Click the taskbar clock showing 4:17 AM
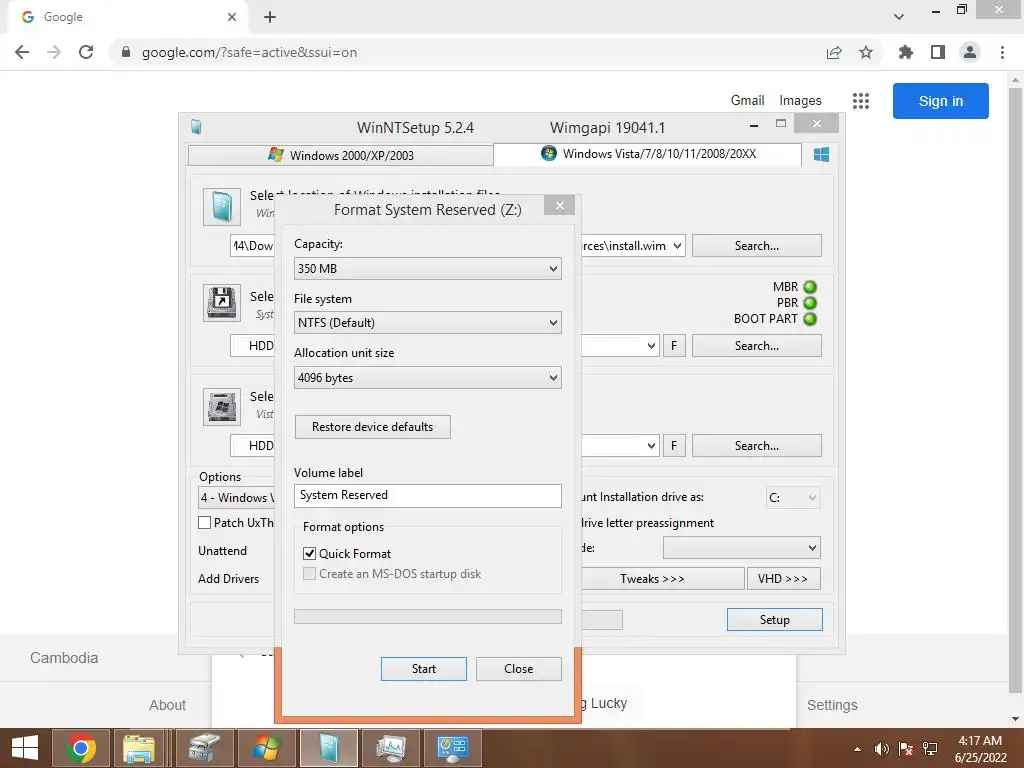The width and height of the screenshot is (1024, 768). pyautogui.click(x=980, y=749)
